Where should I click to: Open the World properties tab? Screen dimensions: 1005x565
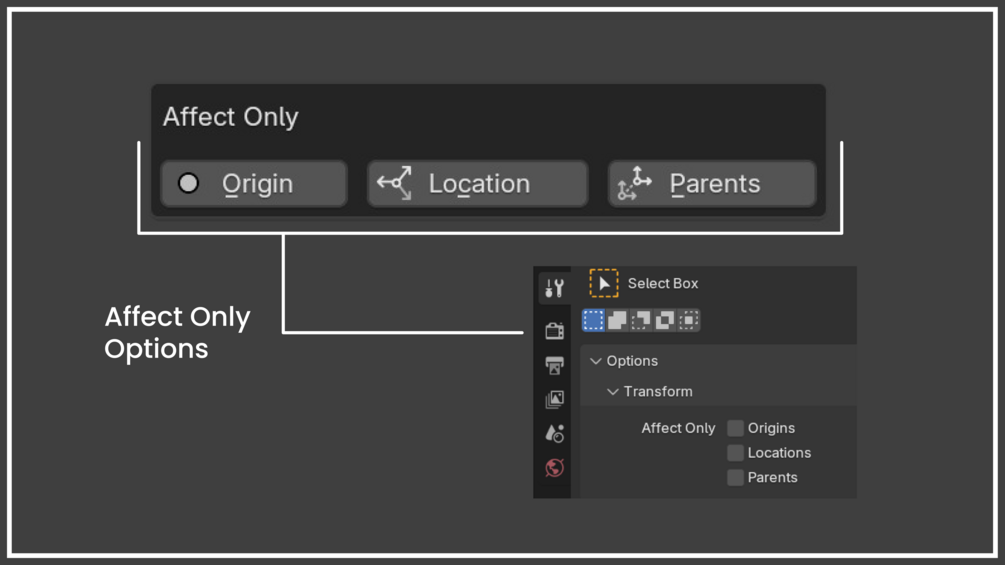click(x=554, y=468)
